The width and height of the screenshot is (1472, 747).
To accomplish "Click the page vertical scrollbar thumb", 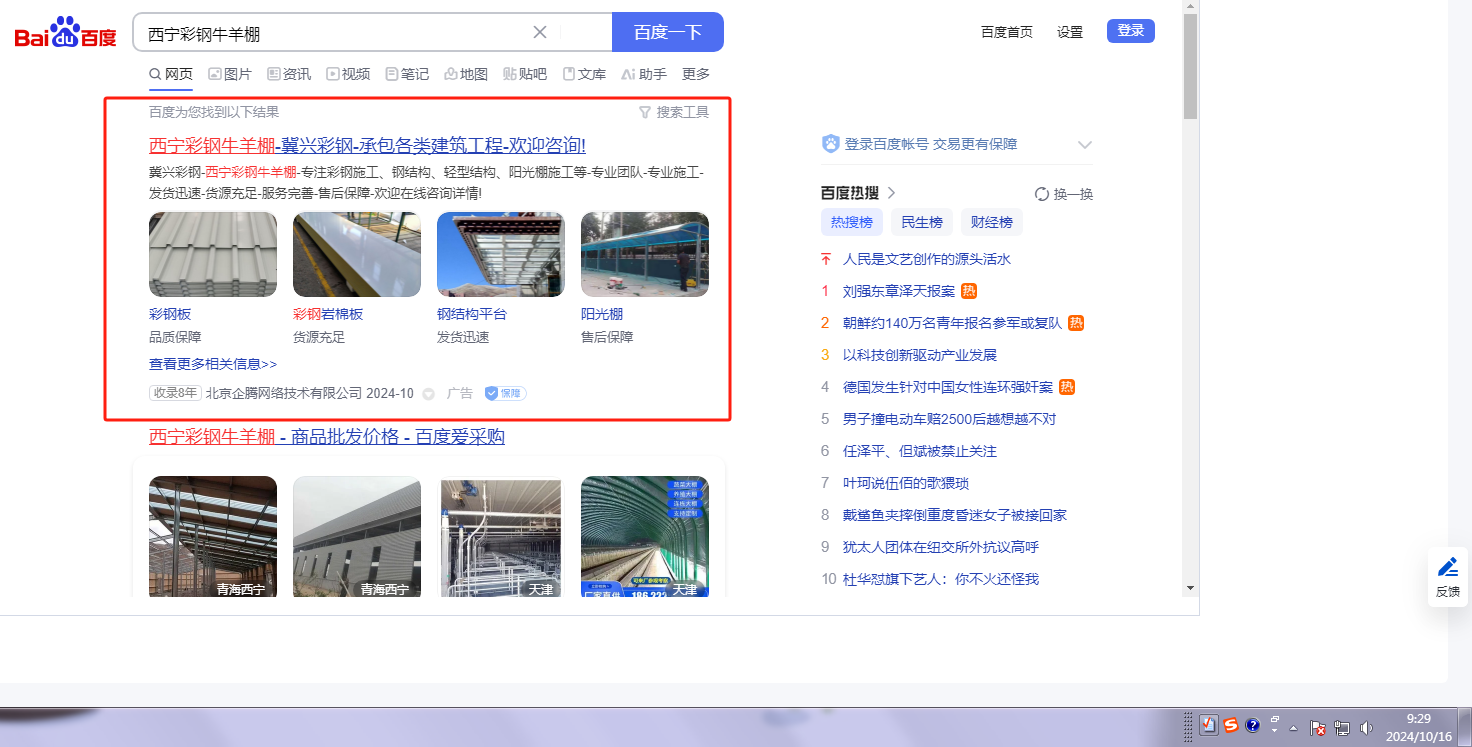I will tap(1190, 67).
